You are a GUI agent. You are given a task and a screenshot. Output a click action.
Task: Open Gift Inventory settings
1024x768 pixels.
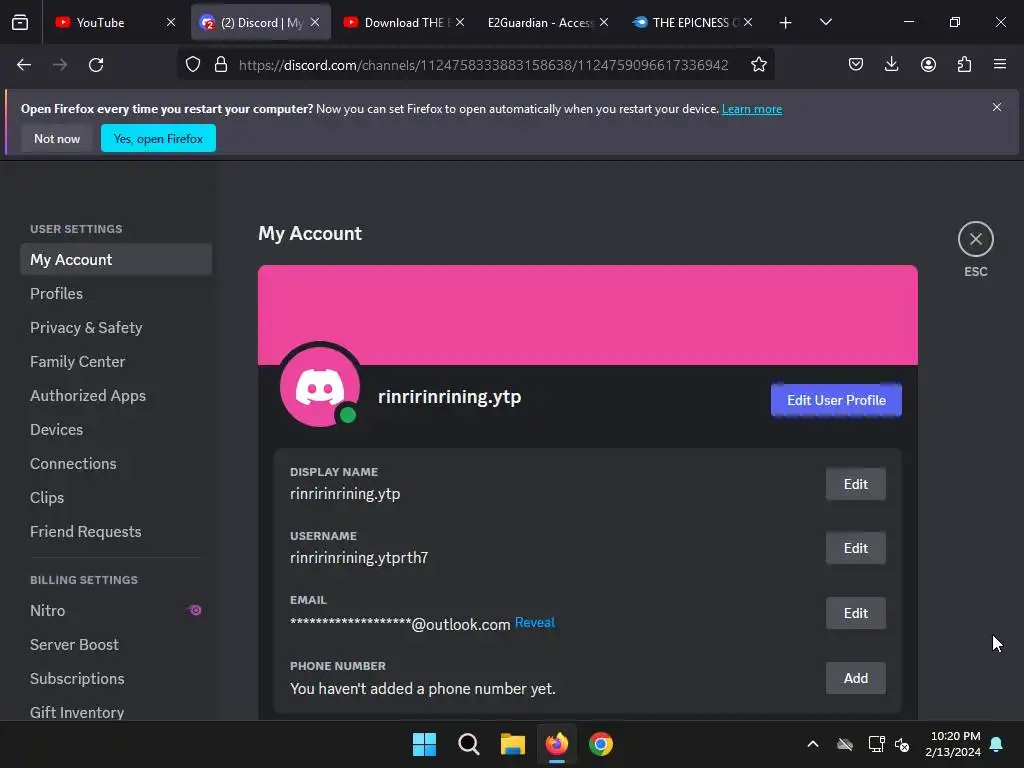click(116, 711)
